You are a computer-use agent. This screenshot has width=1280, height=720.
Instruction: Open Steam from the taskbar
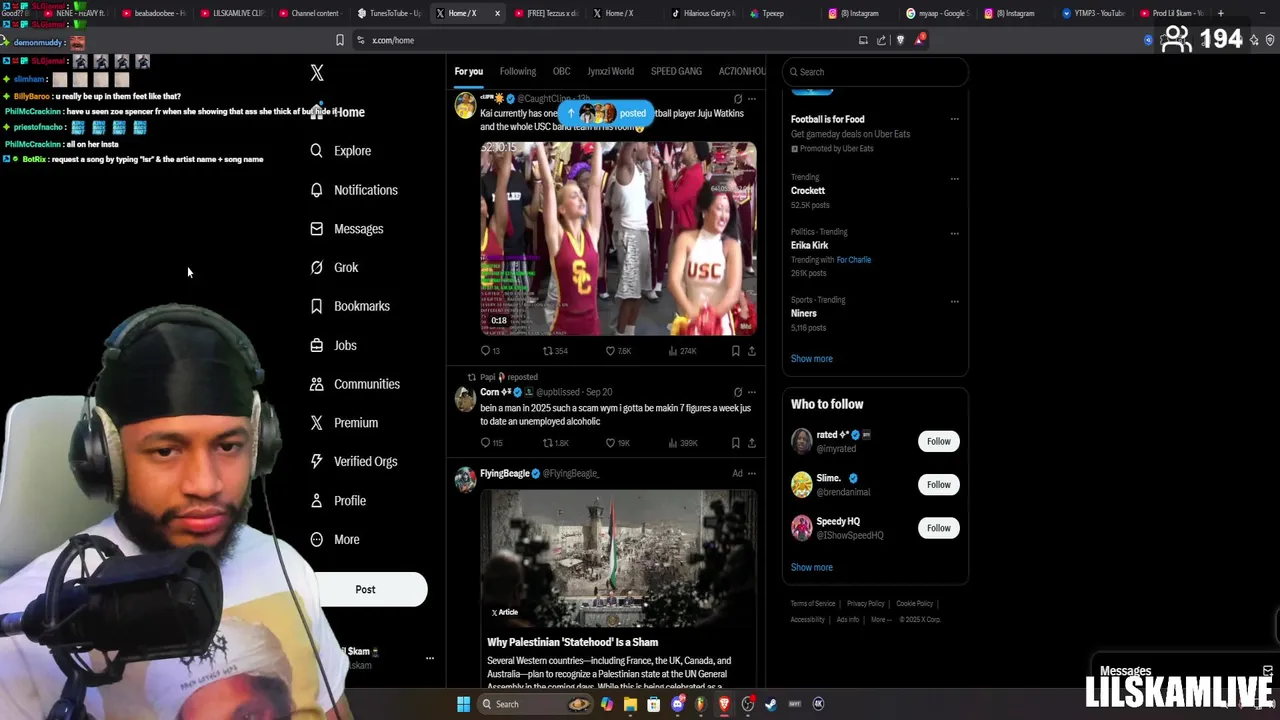(771, 704)
